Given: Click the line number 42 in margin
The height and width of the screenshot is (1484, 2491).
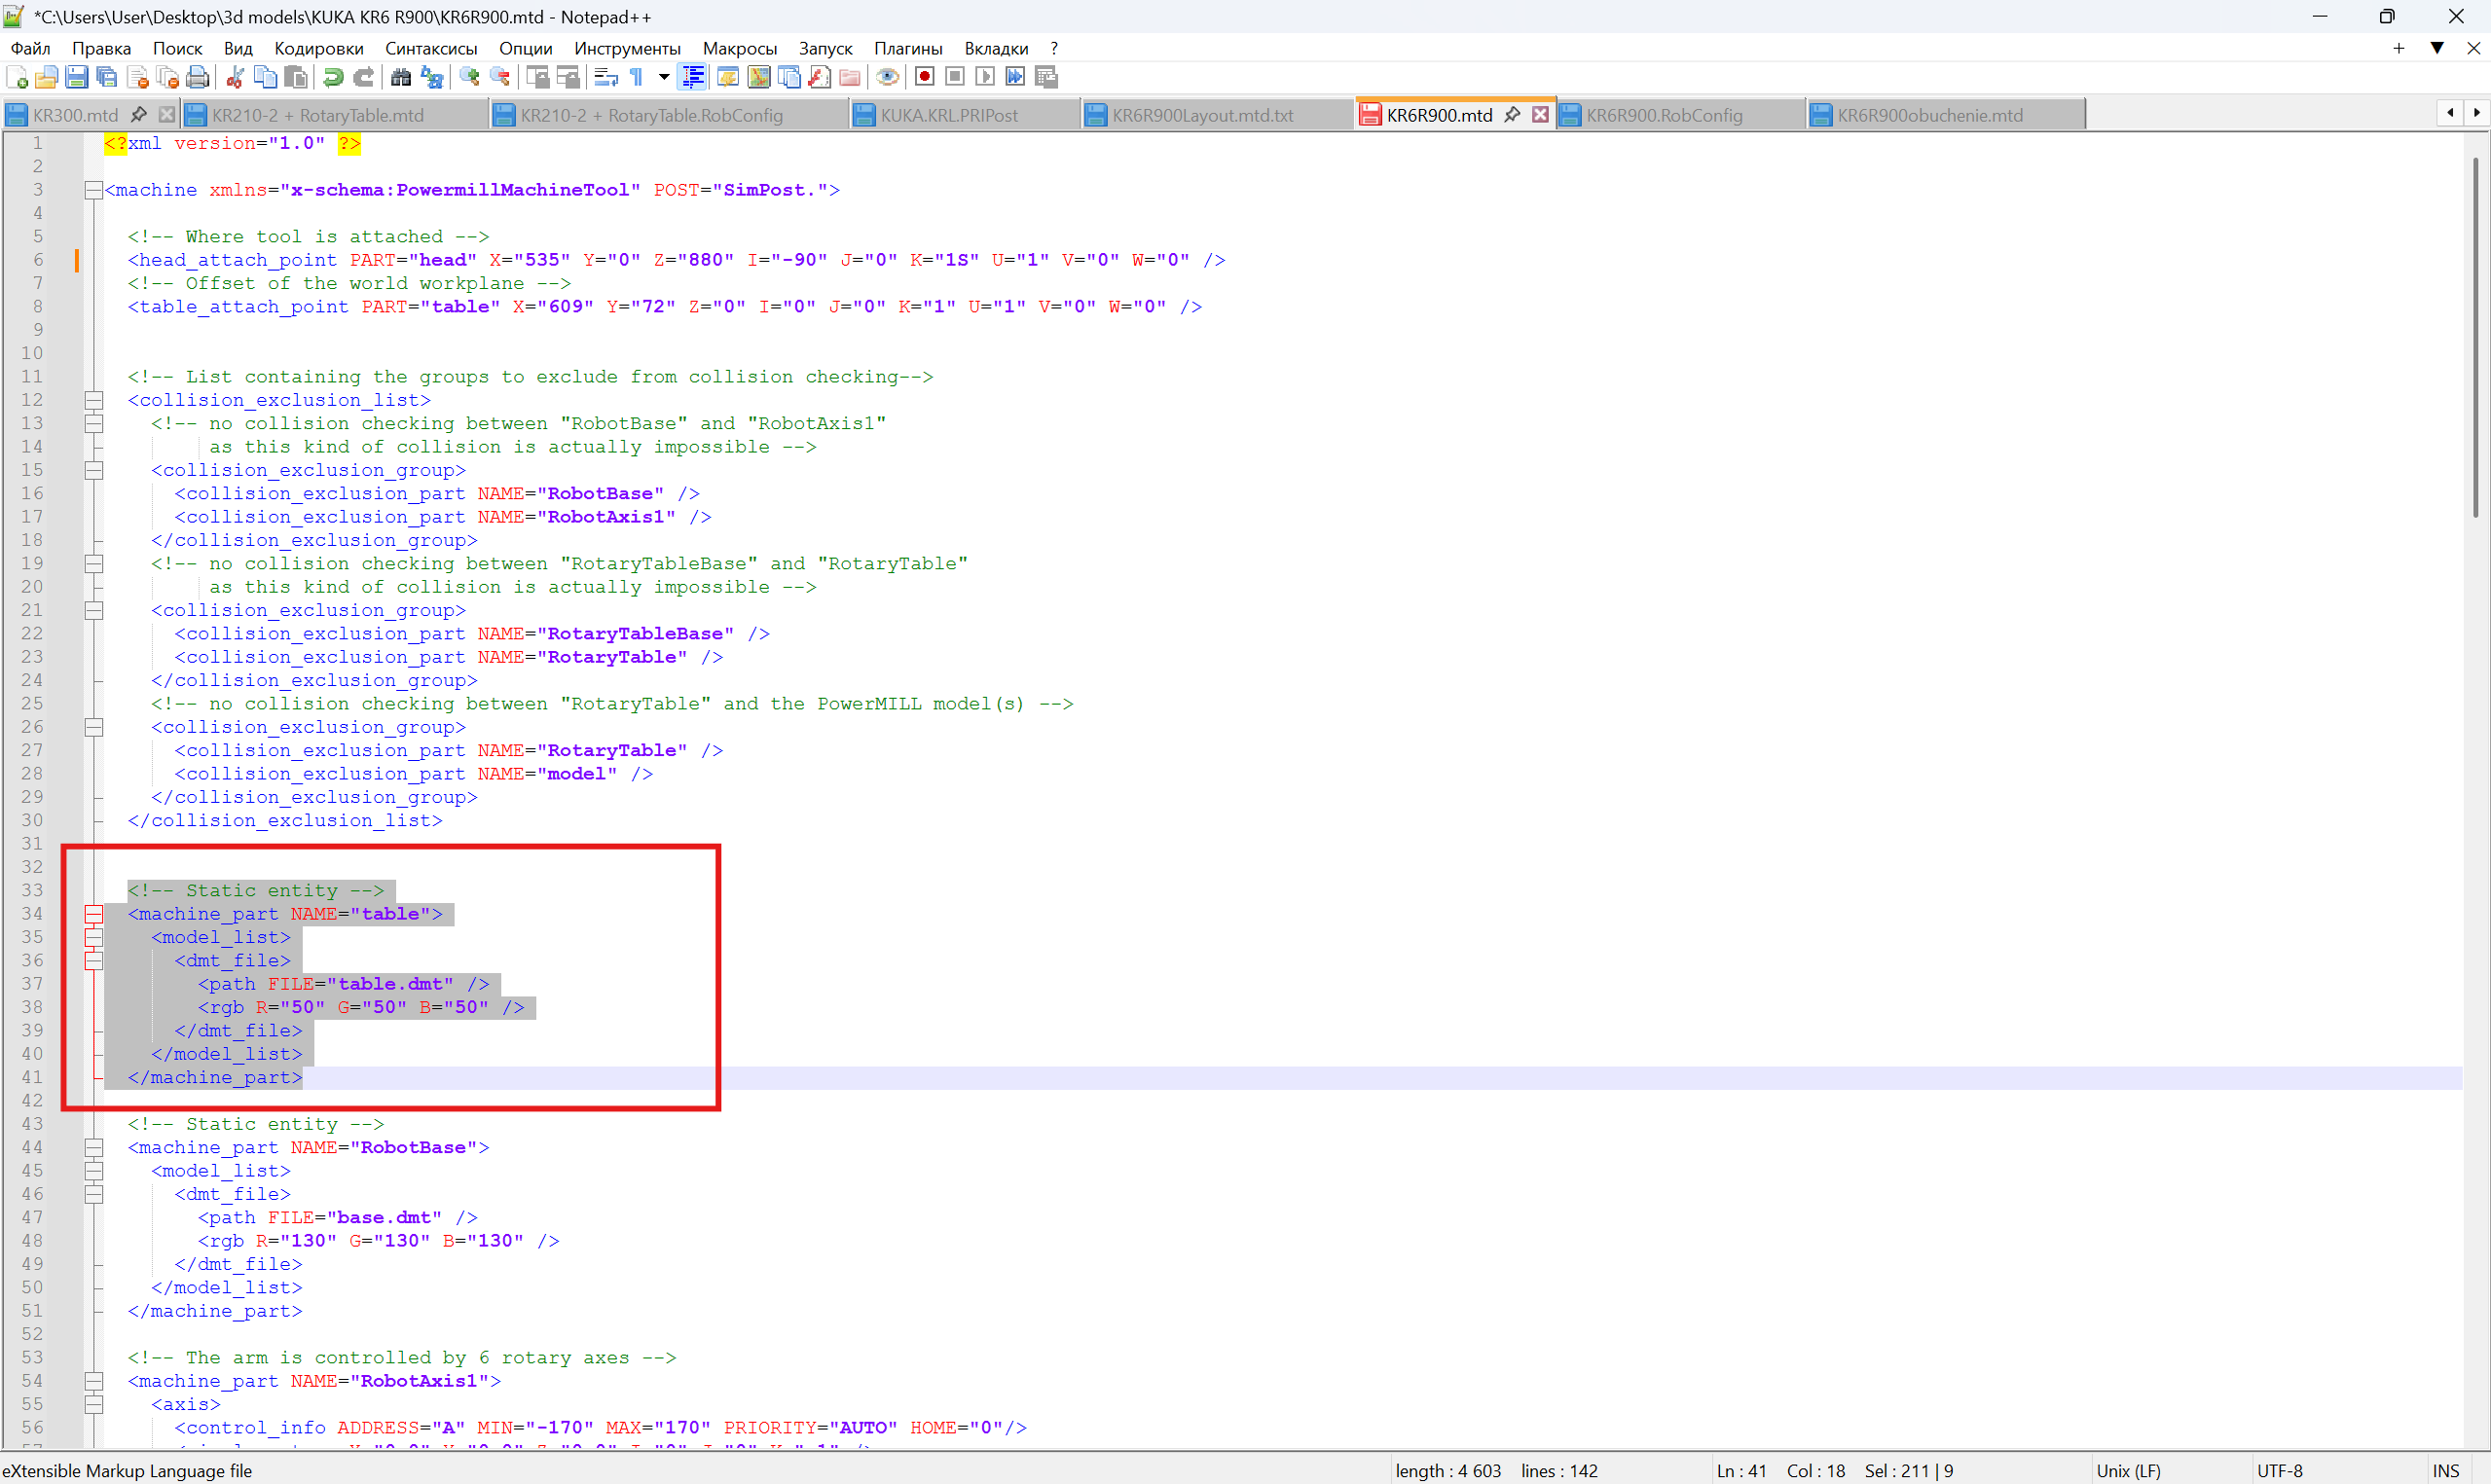Looking at the screenshot, I should [x=32, y=1101].
